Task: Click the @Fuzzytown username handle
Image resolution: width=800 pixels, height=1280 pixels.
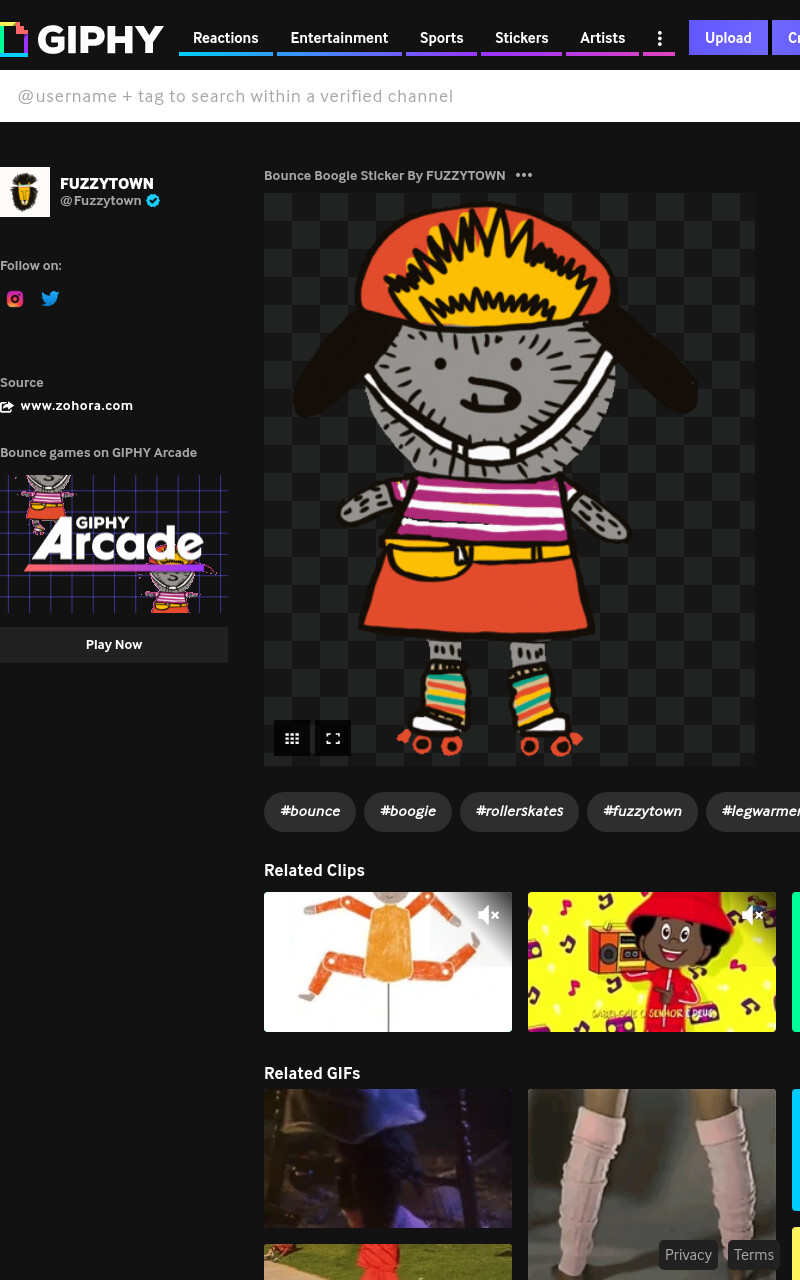Action: [101, 201]
